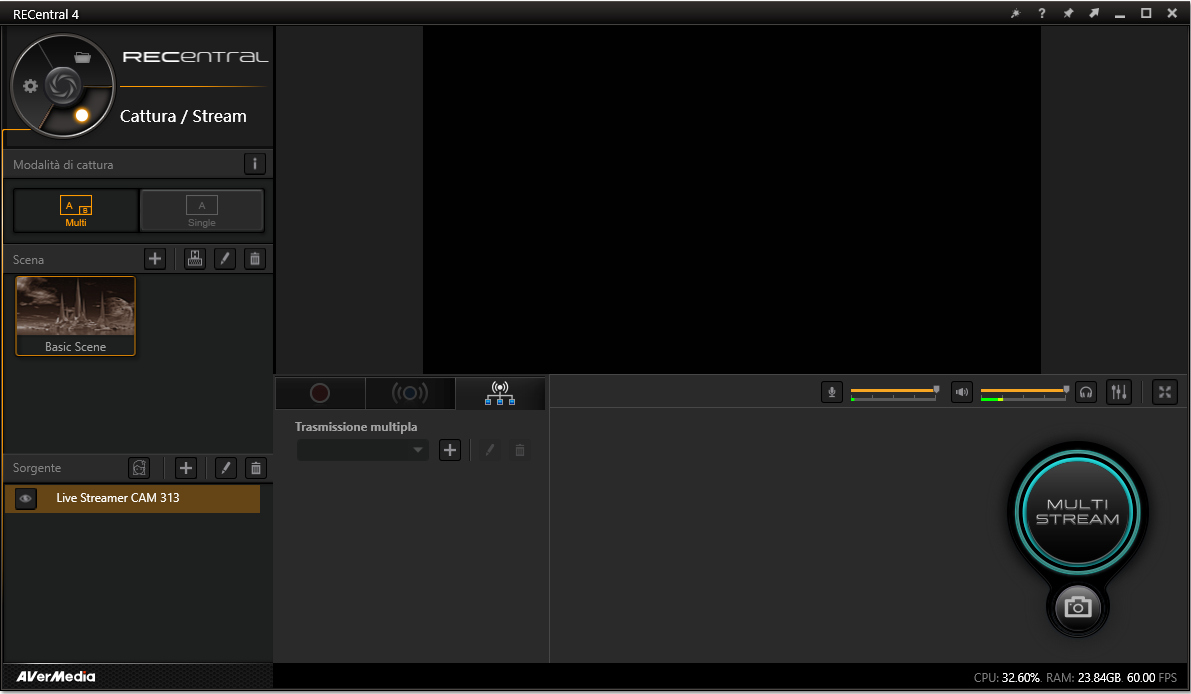1191x694 pixels.
Task: Click the Sorgente refresh/detect source icon
Action: click(x=140, y=468)
